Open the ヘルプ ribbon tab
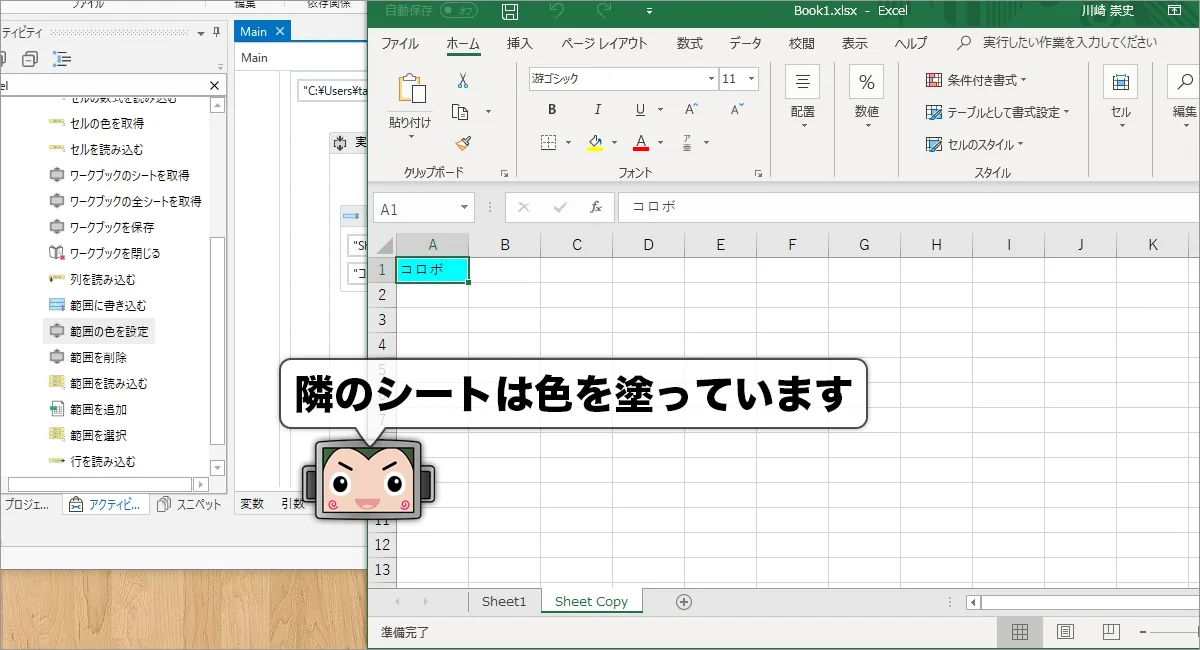The width and height of the screenshot is (1200, 650). [x=911, y=43]
